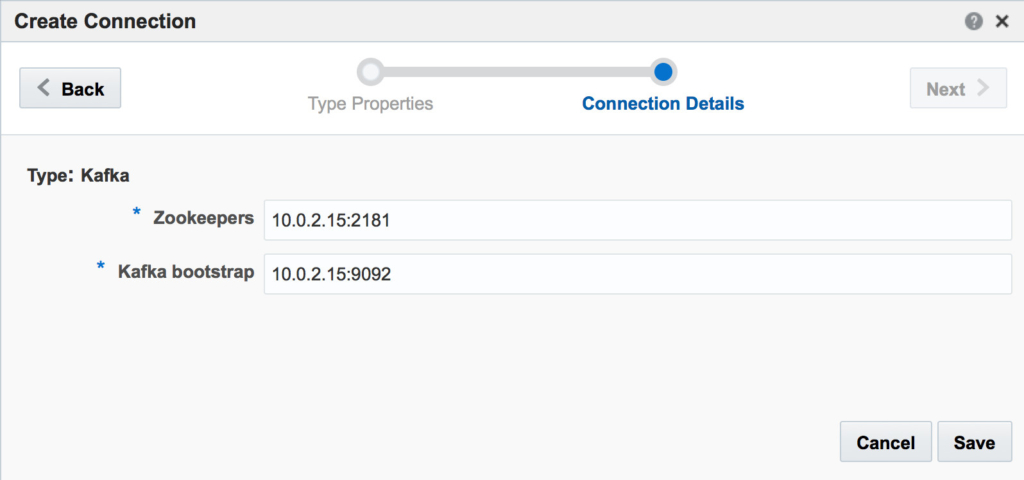Close the Create Connection dialog
Image resolution: width=1024 pixels, height=480 pixels.
(x=1002, y=22)
